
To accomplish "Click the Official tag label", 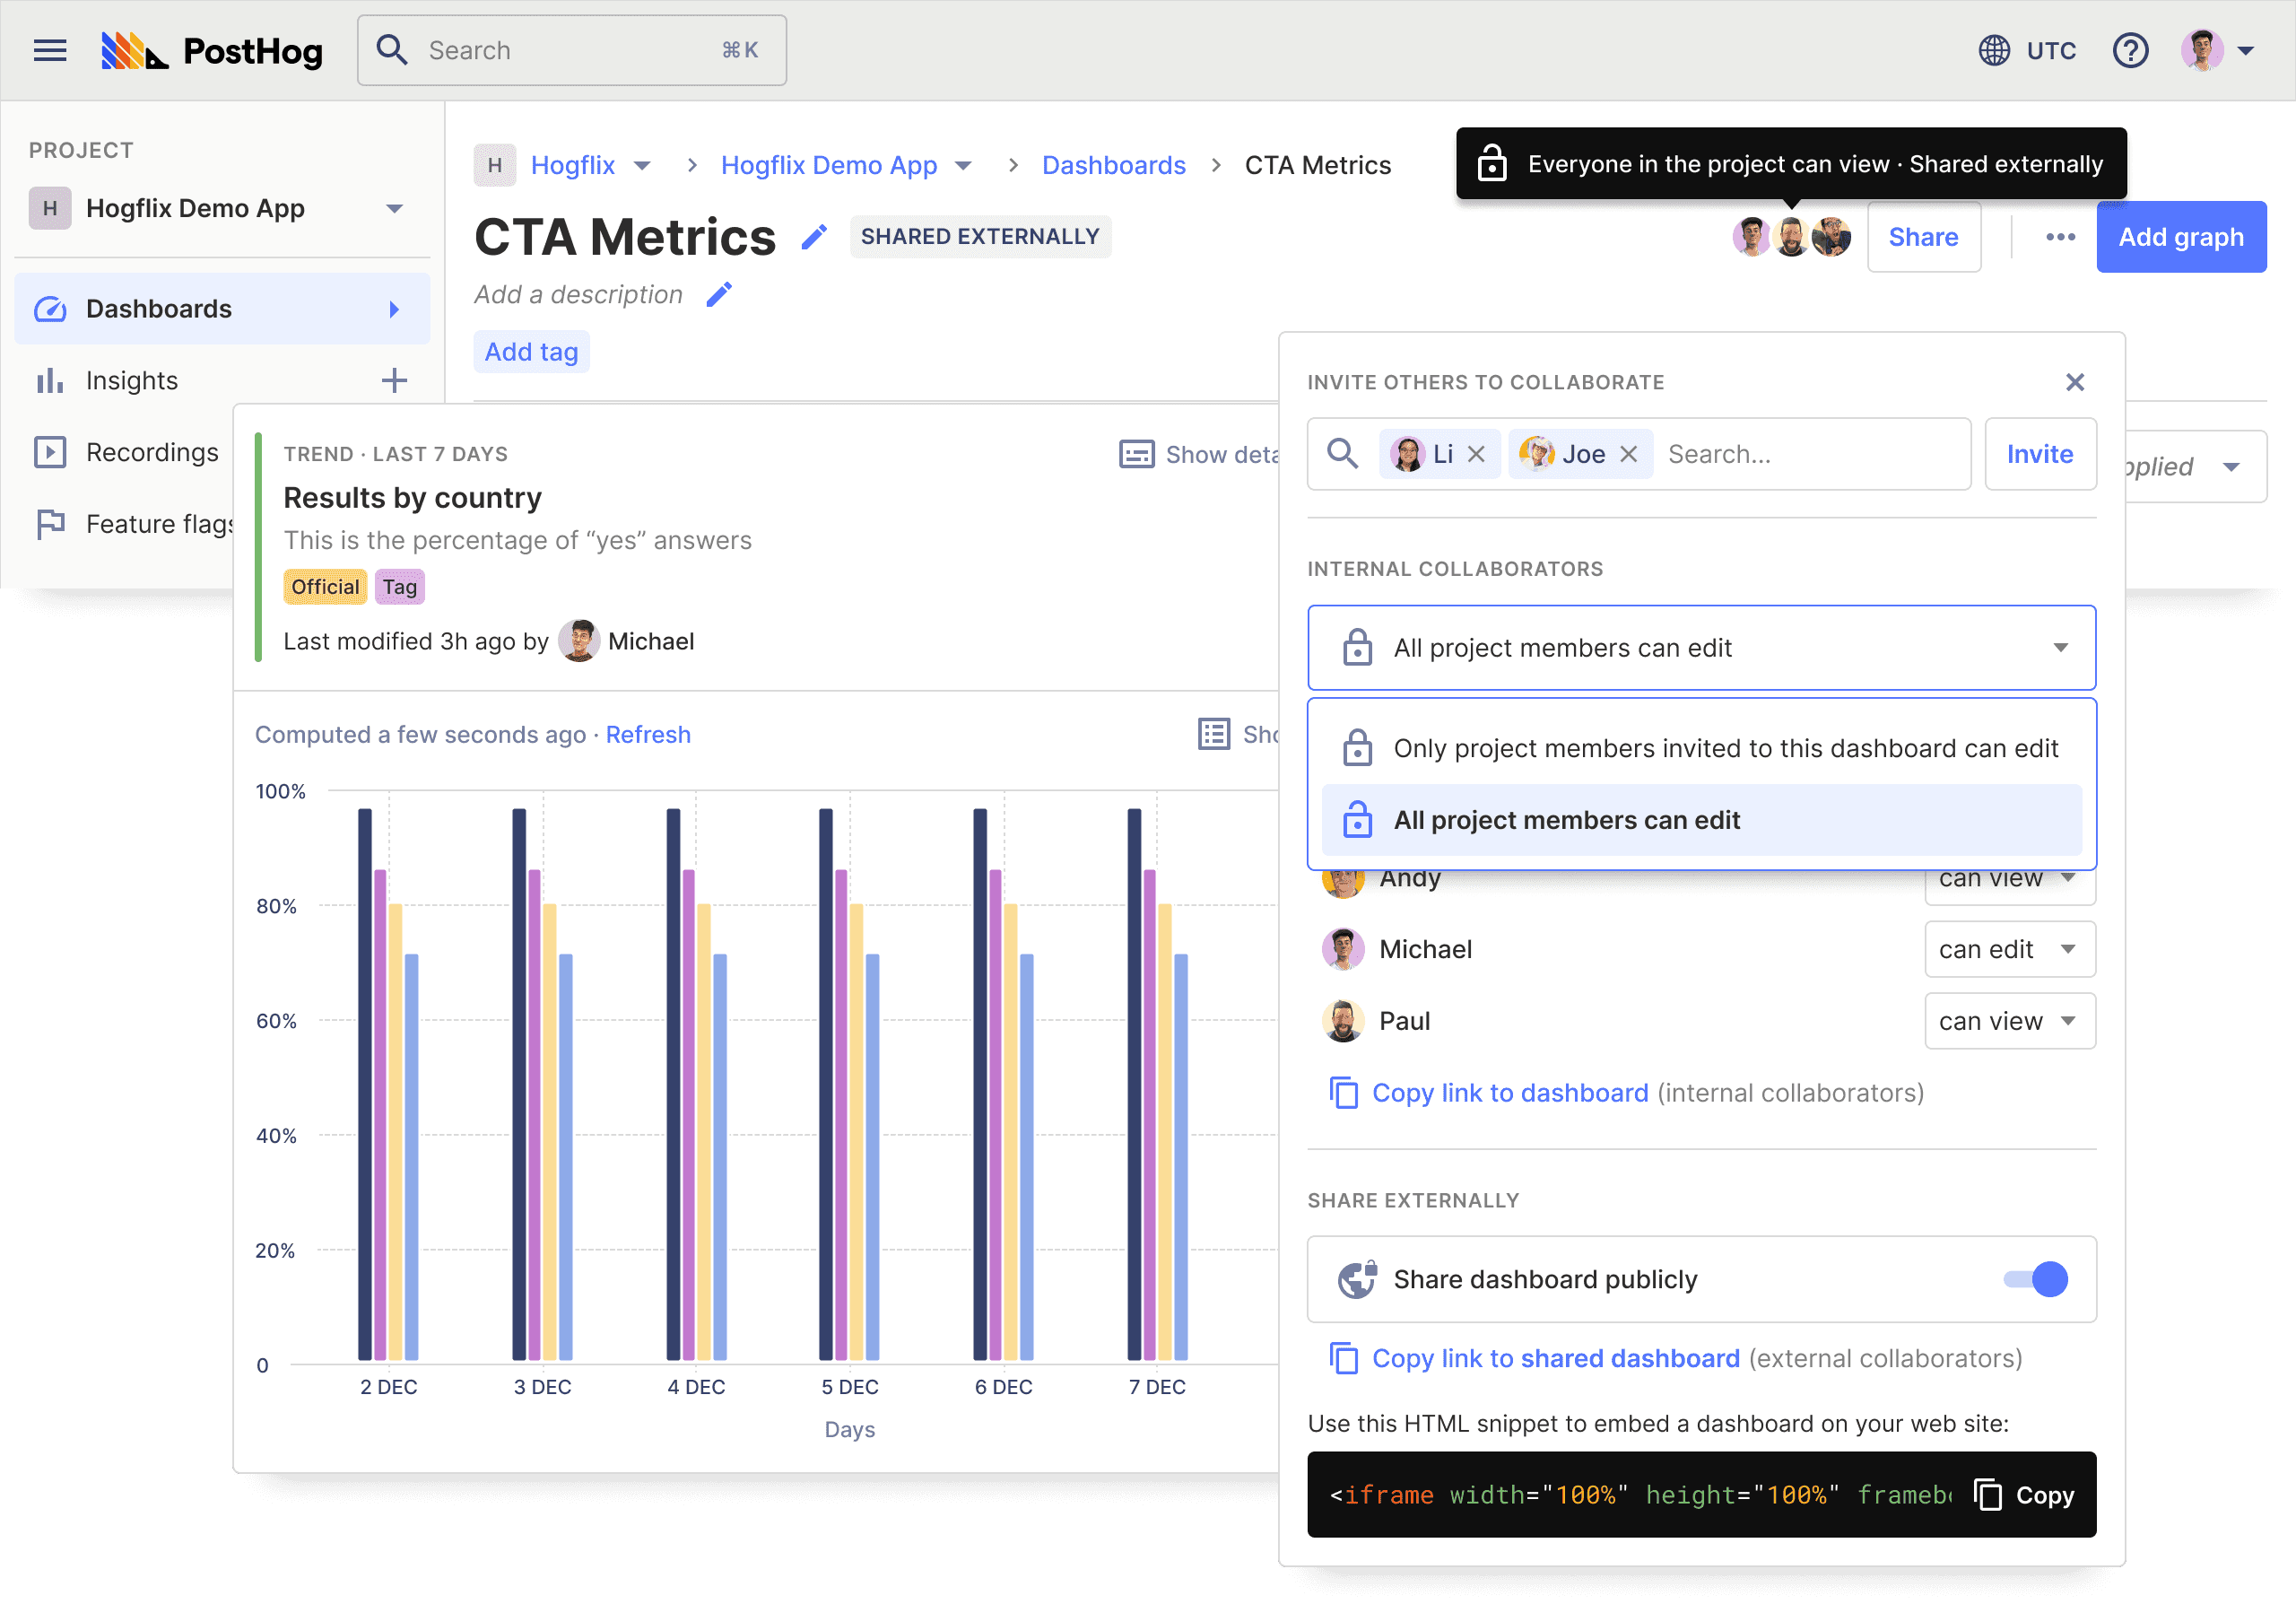I will click(325, 587).
